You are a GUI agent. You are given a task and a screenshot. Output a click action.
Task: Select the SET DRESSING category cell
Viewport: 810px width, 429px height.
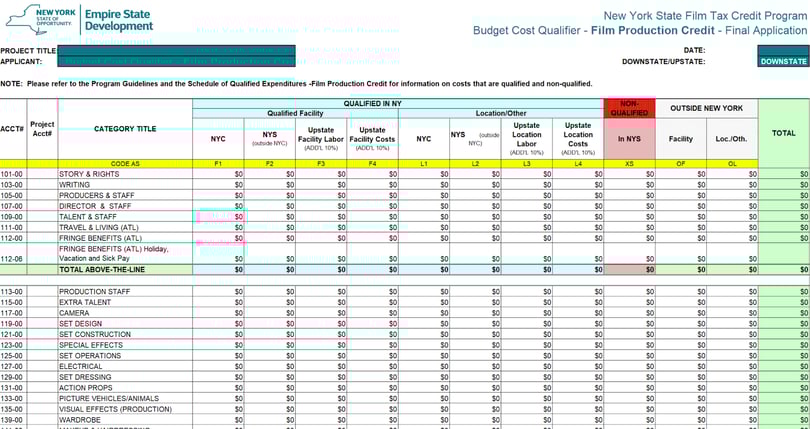(x=125, y=377)
